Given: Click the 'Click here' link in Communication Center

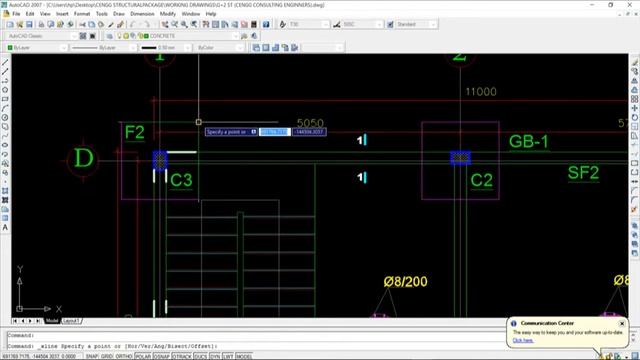Looking at the screenshot, I should point(523,340).
